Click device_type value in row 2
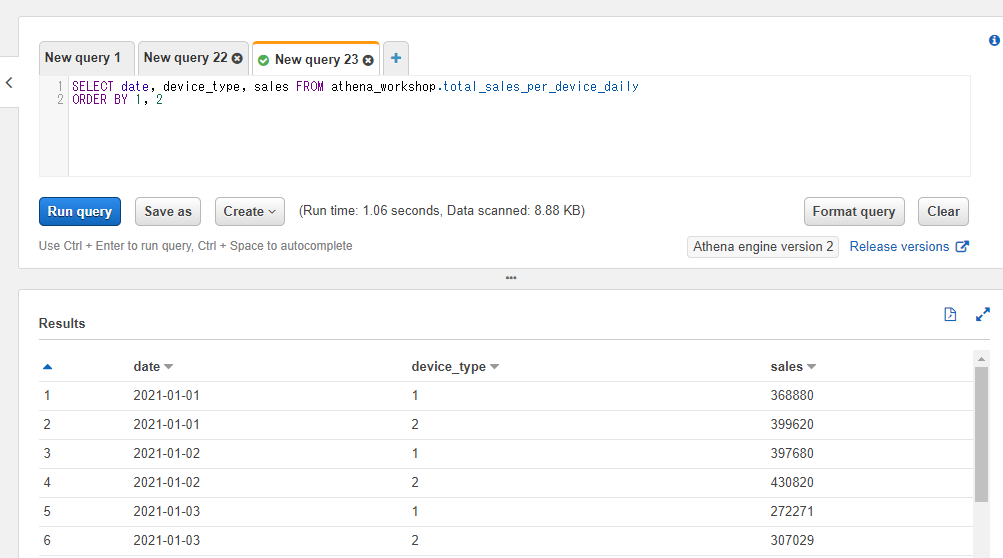1003x558 pixels. (415, 424)
